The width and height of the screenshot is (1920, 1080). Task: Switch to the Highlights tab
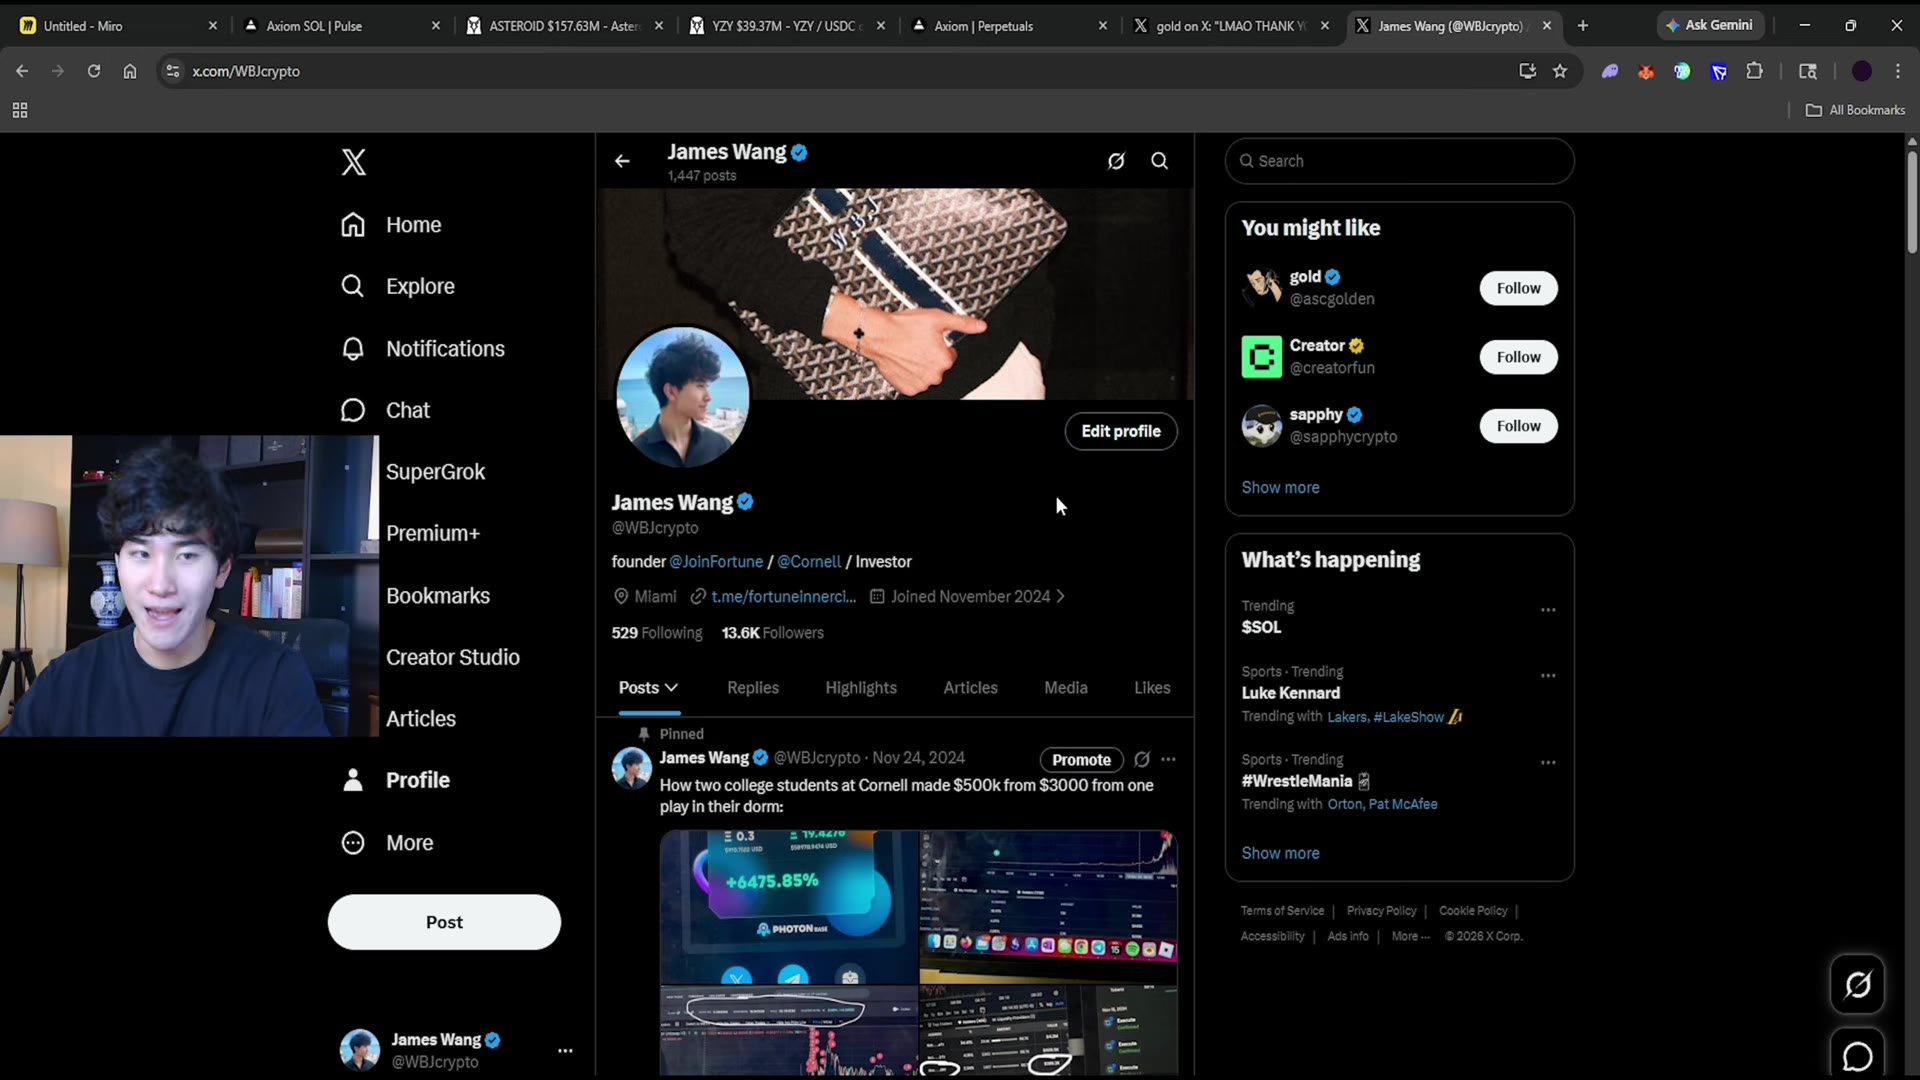click(x=861, y=688)
